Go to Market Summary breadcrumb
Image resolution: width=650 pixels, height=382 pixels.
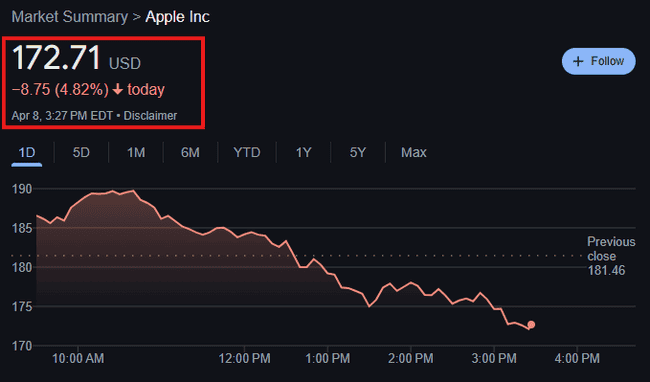point(70,17)
